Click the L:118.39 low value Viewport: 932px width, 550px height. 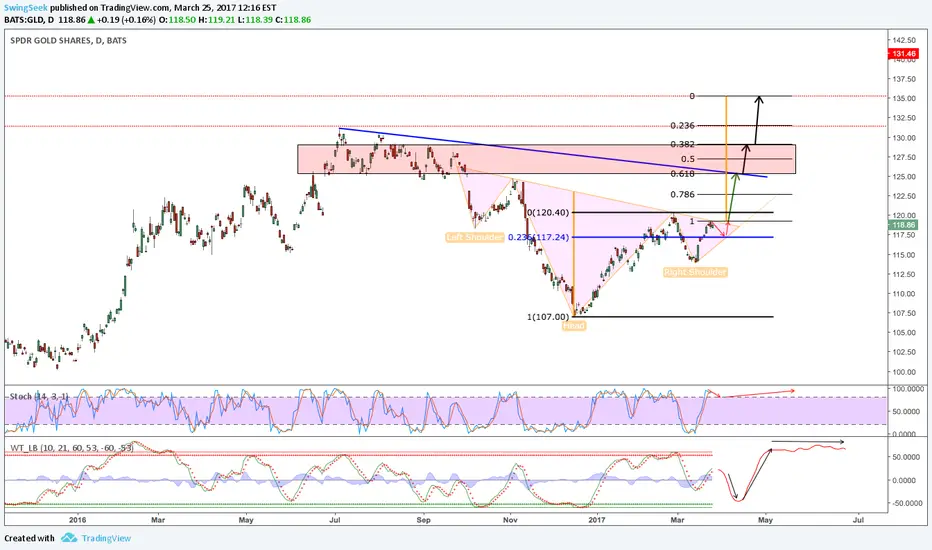254,20
